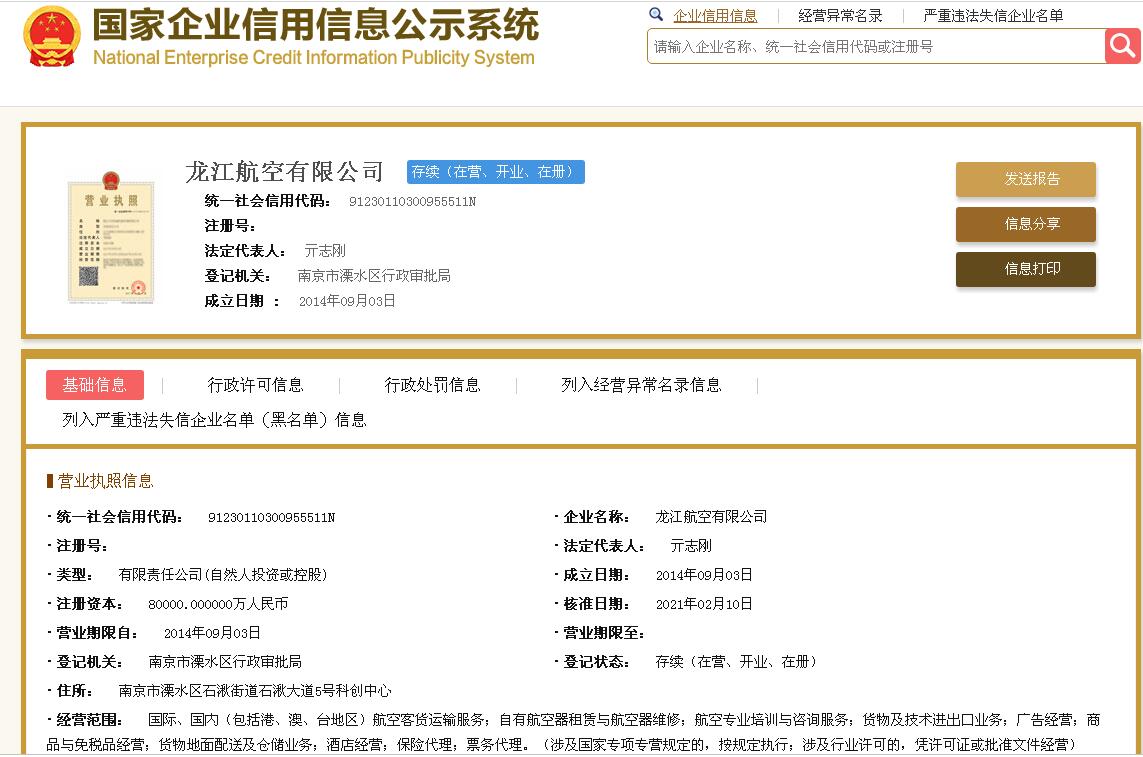Click the red search magnifier button
The width and height of the screenshot is (1143, 757).
[x=1123, y=46]
